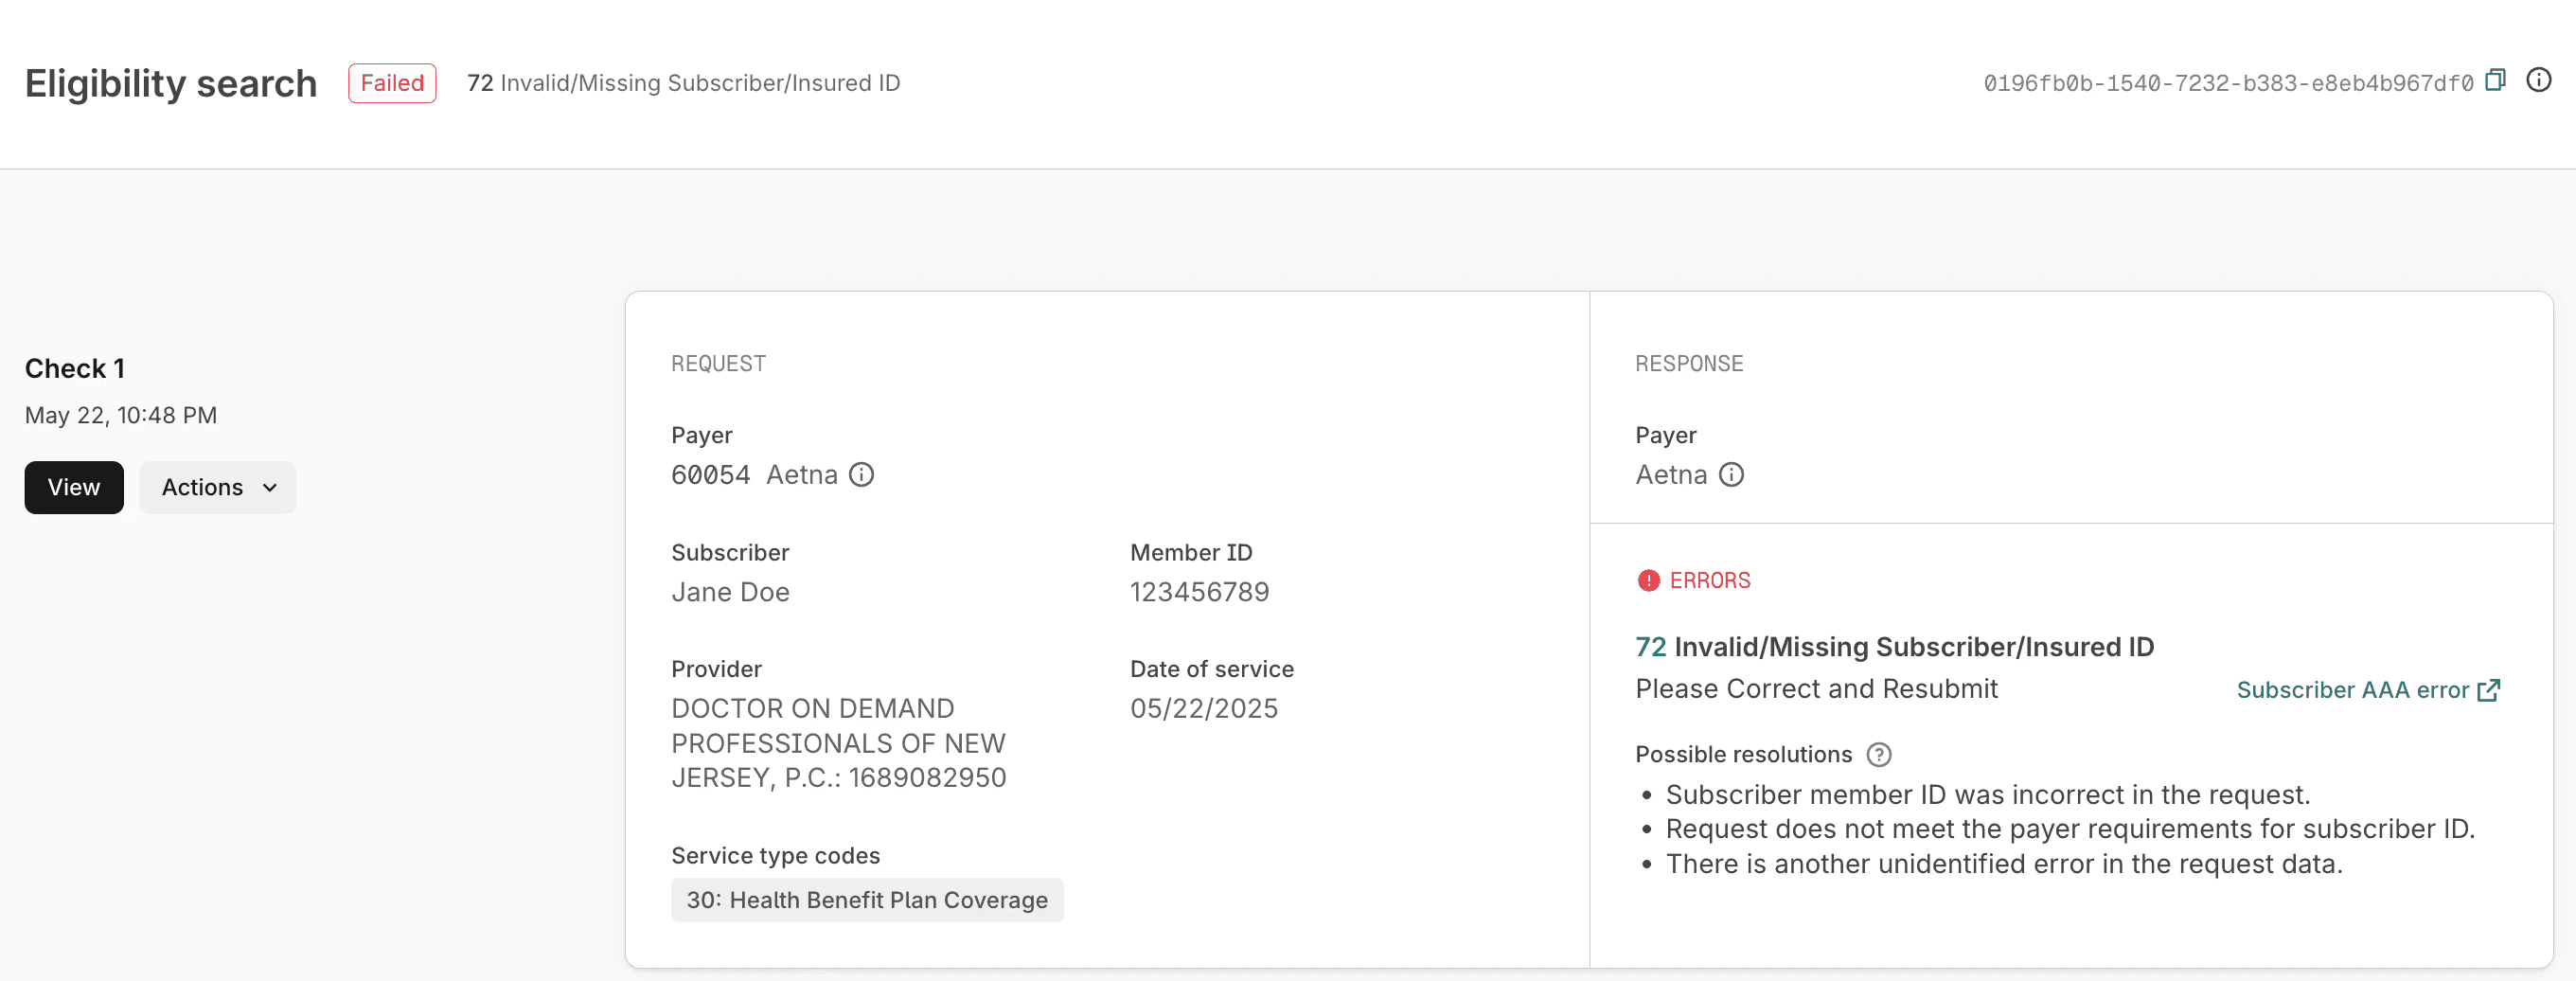Viewport: 2576px width, 981px height.
Task: Click the View button for Check 1
Action: pos(74,487)
